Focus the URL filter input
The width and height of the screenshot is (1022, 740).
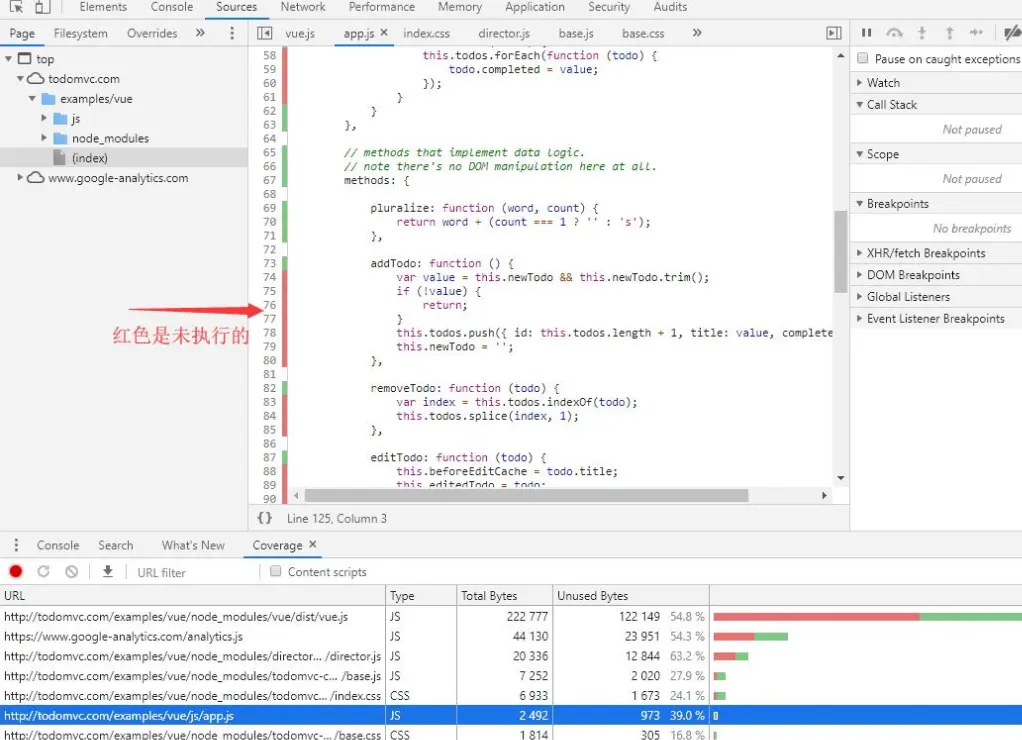[194, 572]
